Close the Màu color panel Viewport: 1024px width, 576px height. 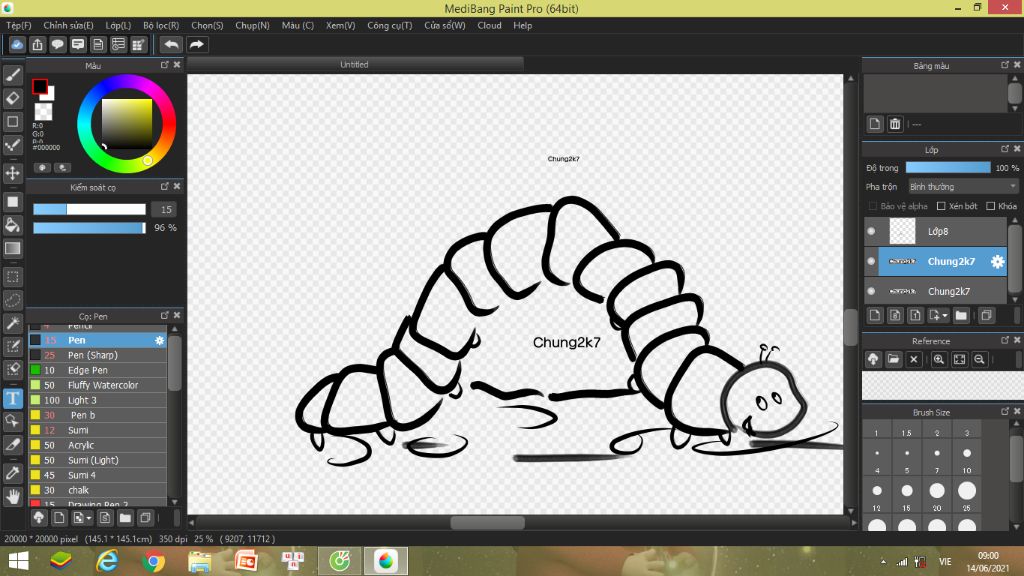pos(177,65)
